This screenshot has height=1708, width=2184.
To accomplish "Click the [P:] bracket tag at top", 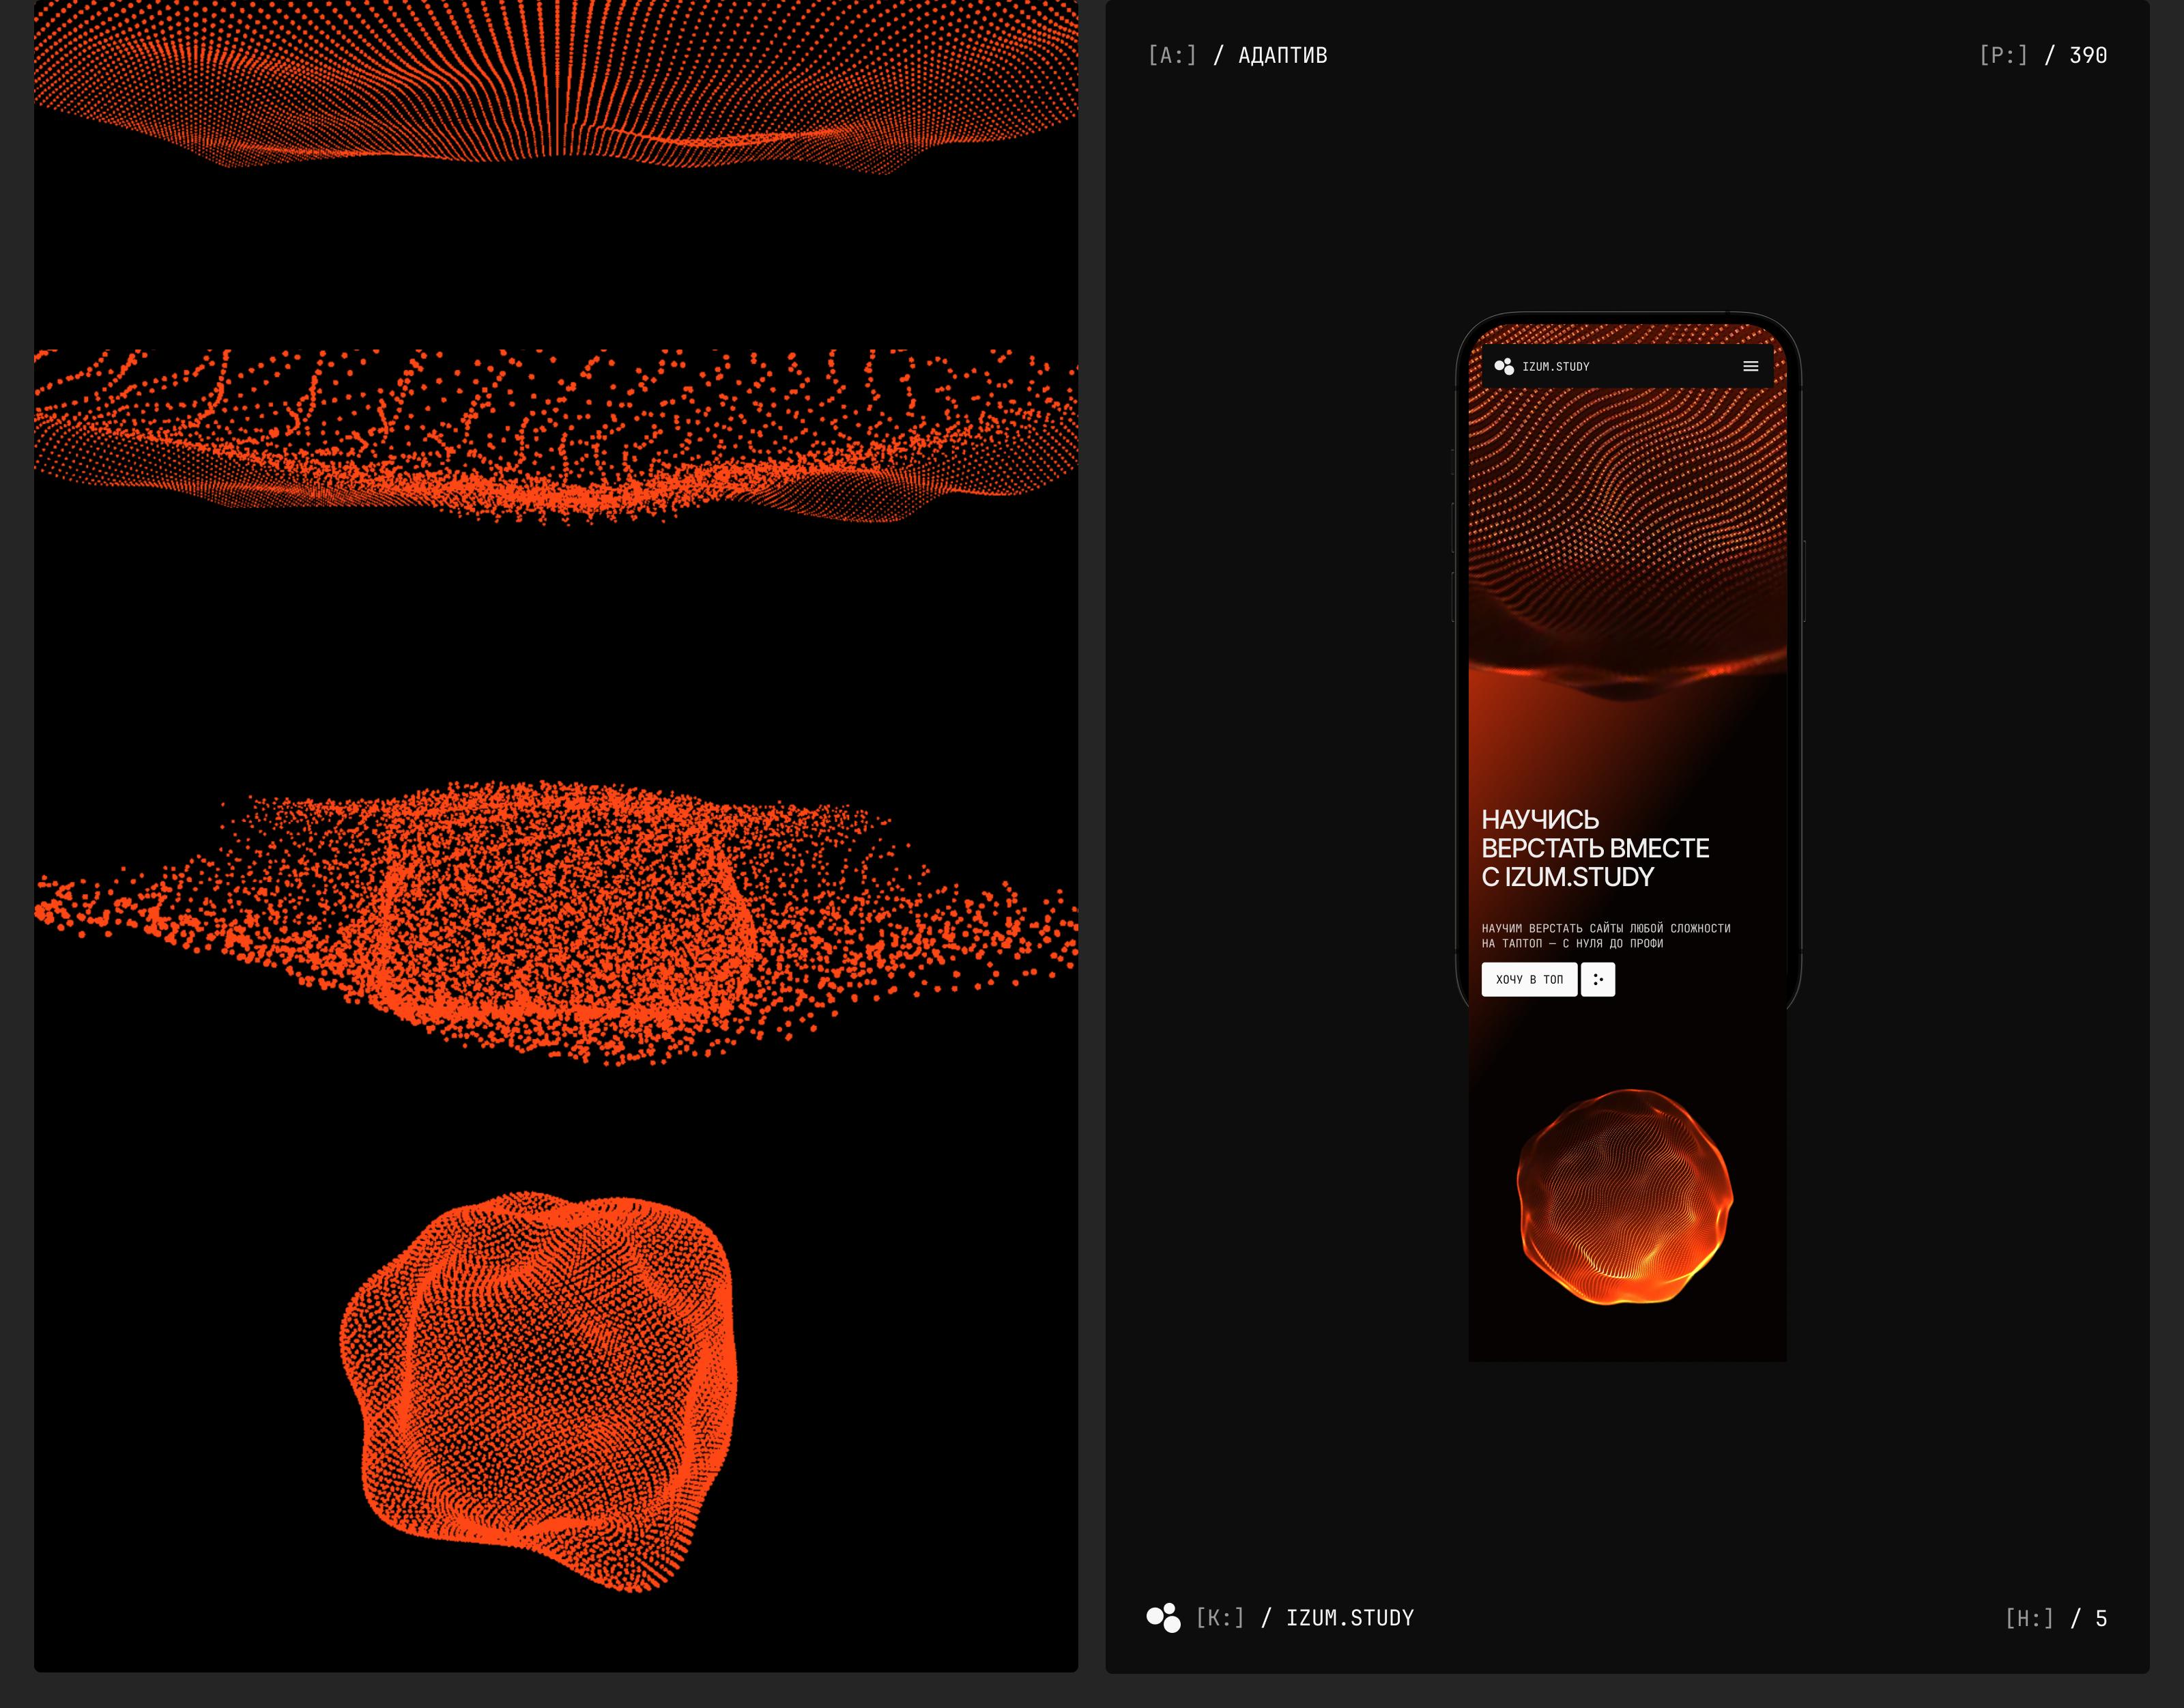I will pyautogui.click(x=2003, y=56).
